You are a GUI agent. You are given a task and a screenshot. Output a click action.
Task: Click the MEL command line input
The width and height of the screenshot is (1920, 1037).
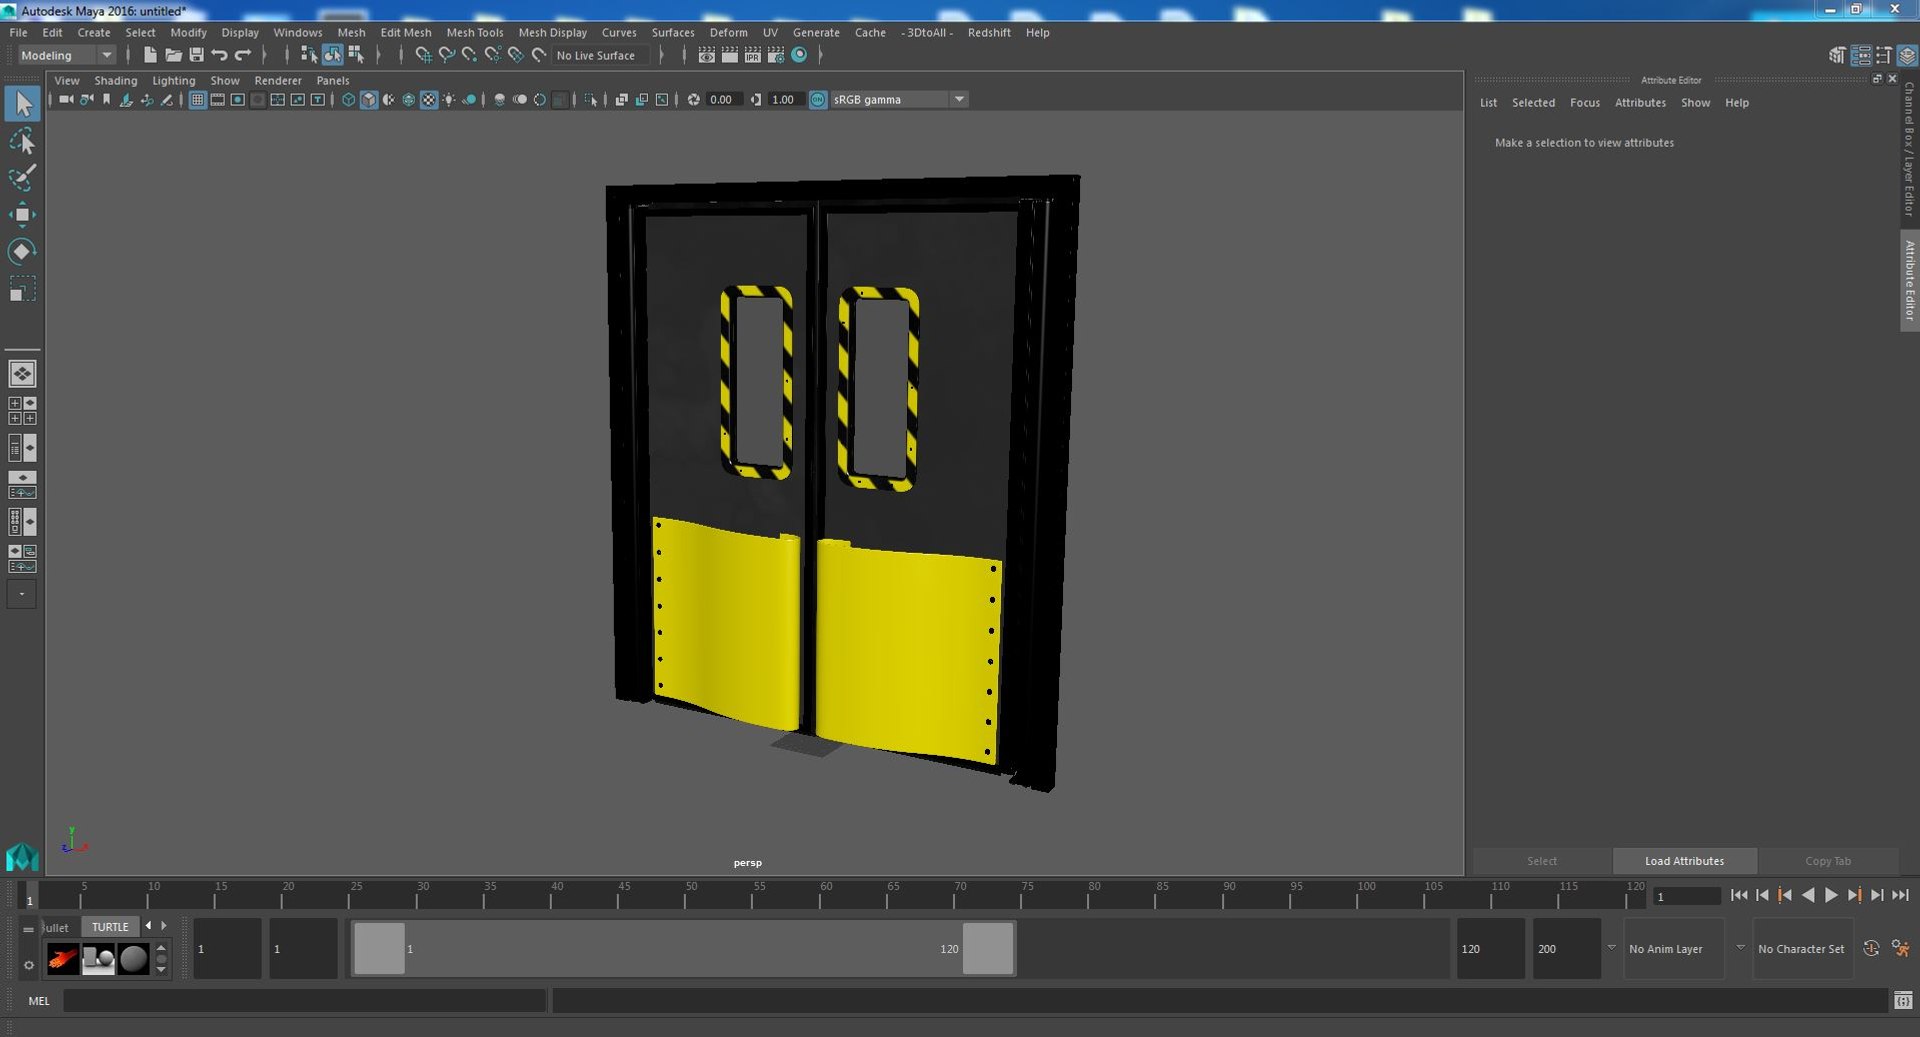[x=305, y=1000]
